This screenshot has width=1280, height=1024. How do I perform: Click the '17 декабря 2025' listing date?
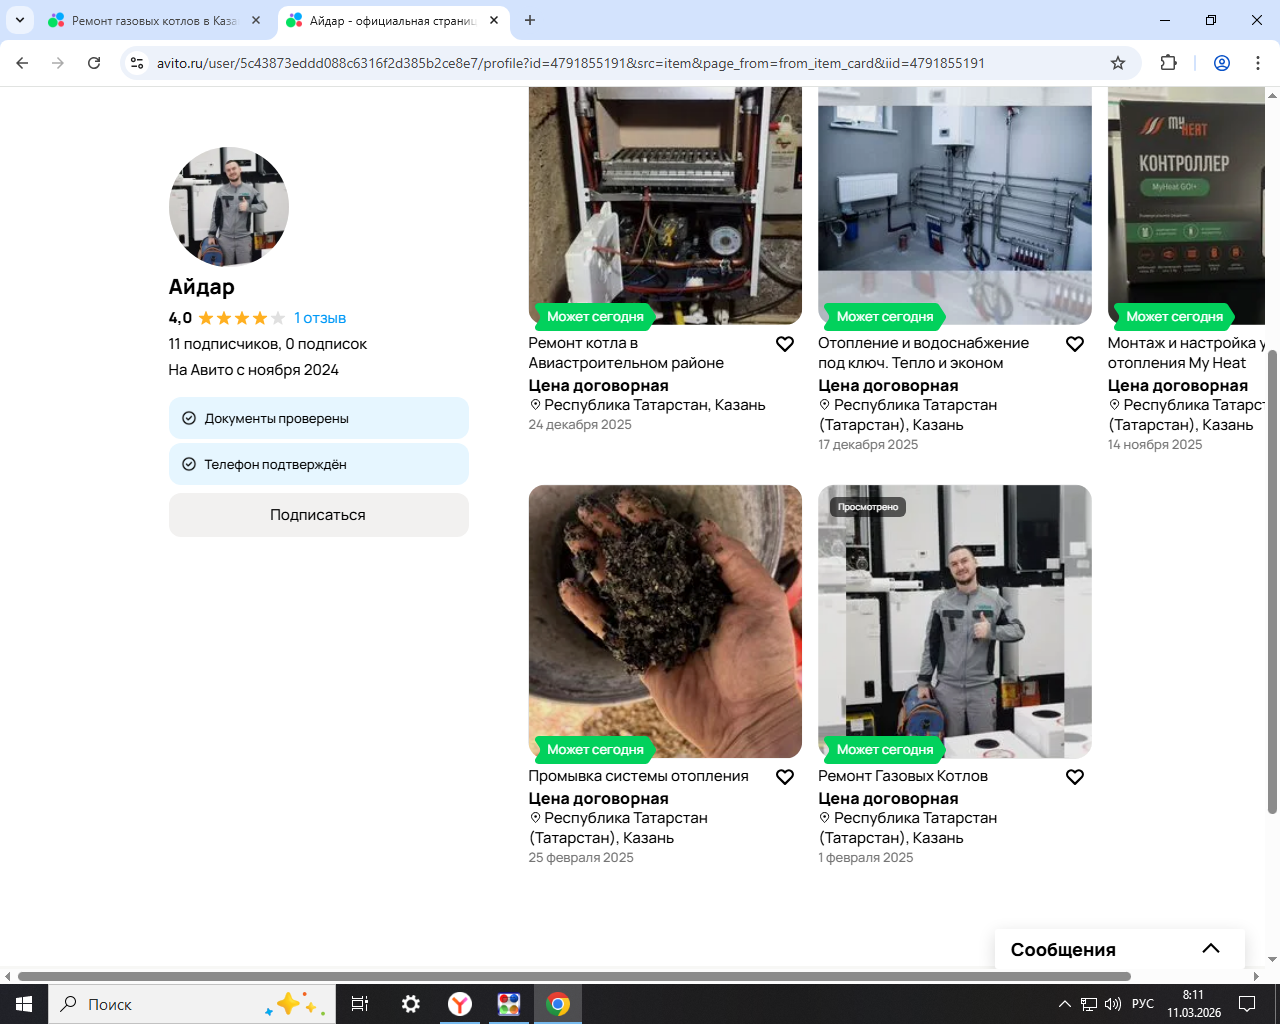[x=868, y=445]
